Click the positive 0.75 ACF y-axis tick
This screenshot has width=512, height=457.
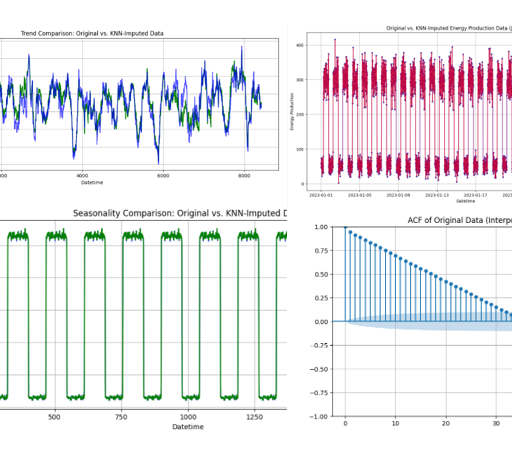tap(321, 251)
